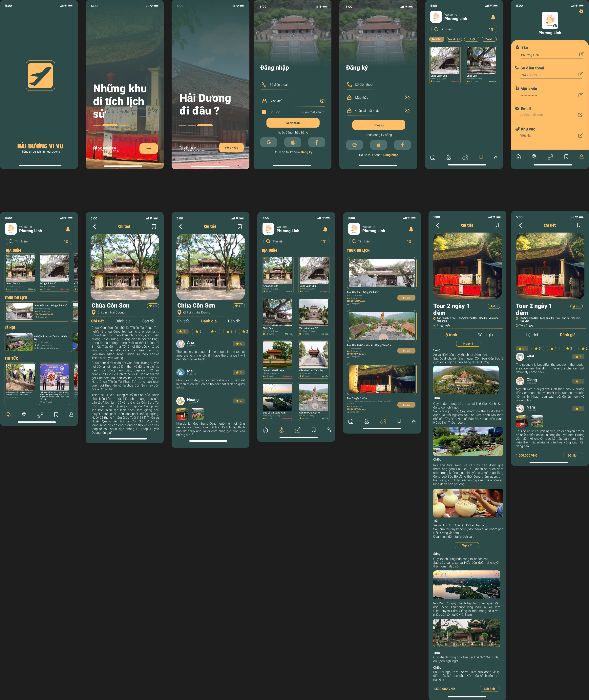The height and width of the screenshot is (700, 589).
Task: Tap the orange button on the 'Hải Dương đi đâu ?' screen
Action: [231, 148]
